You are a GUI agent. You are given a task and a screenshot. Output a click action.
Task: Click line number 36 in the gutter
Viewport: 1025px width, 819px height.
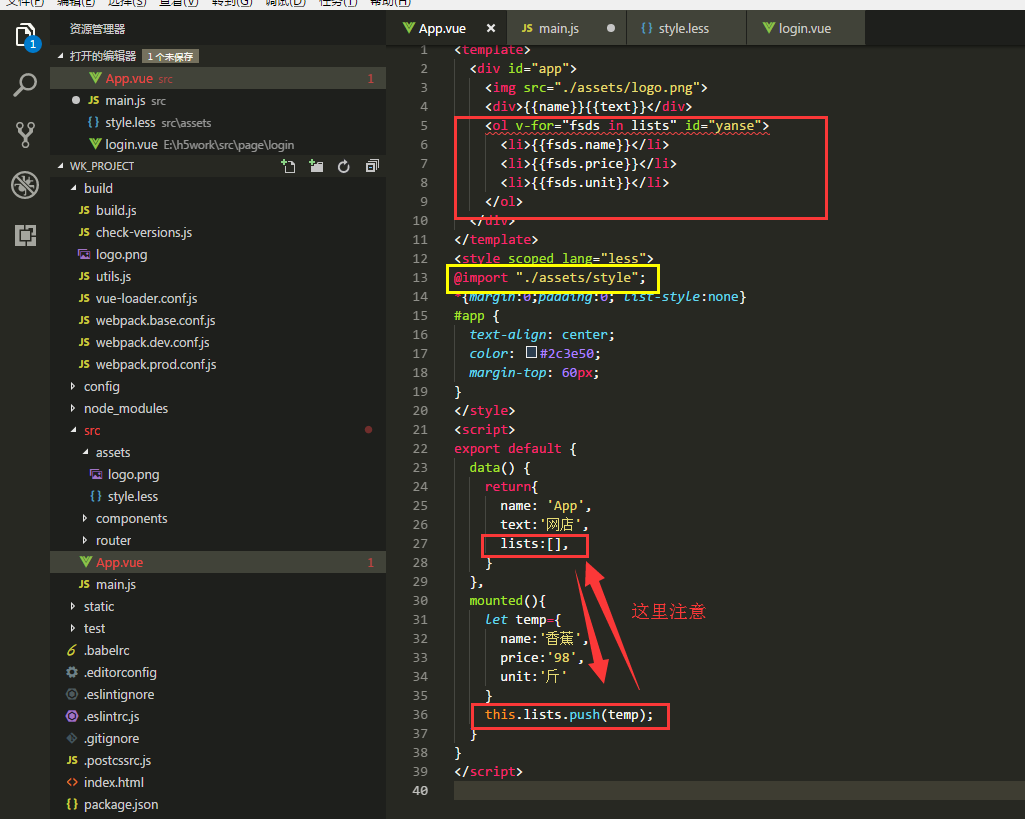[420, 715]
